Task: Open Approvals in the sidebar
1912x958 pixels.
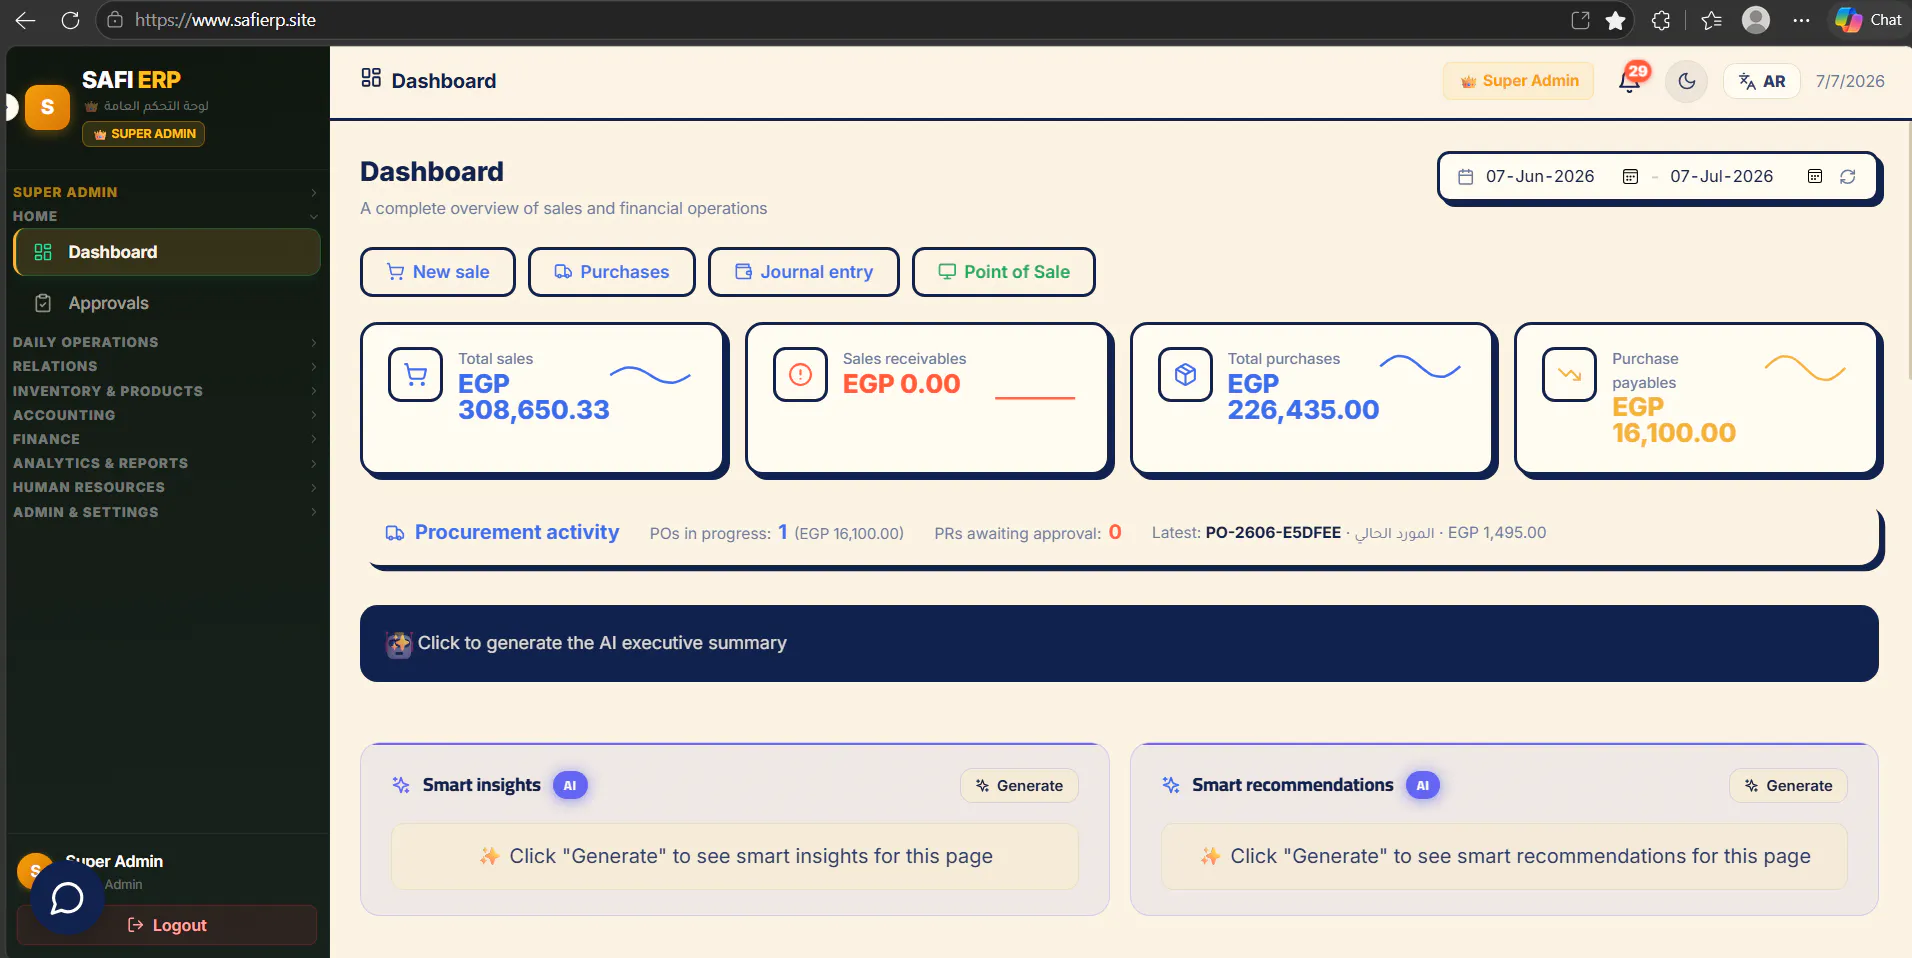Action: pyautogui.click(x=167, y=303)
